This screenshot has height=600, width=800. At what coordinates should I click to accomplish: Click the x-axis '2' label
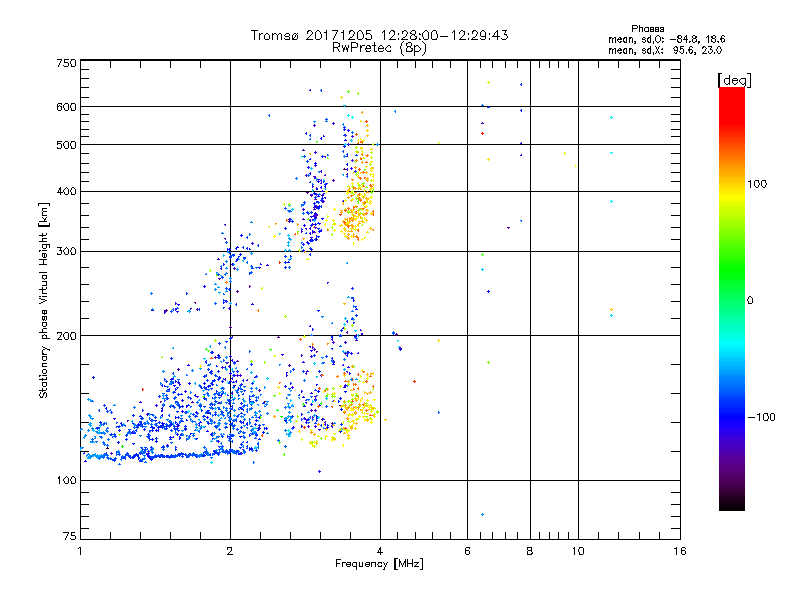pos(230,551)
